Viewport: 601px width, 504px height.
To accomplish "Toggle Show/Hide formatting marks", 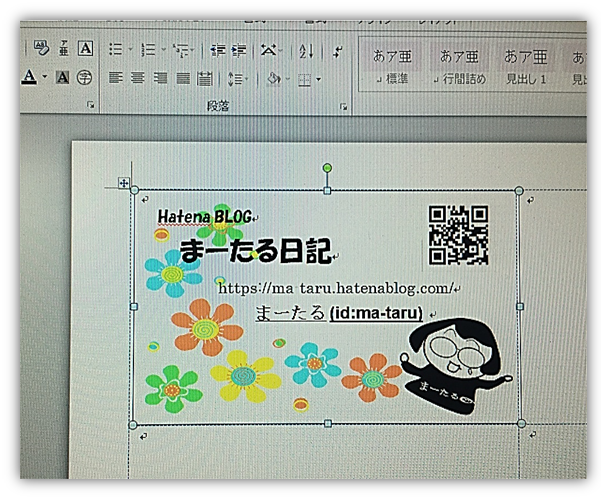I will coord(338,51).
